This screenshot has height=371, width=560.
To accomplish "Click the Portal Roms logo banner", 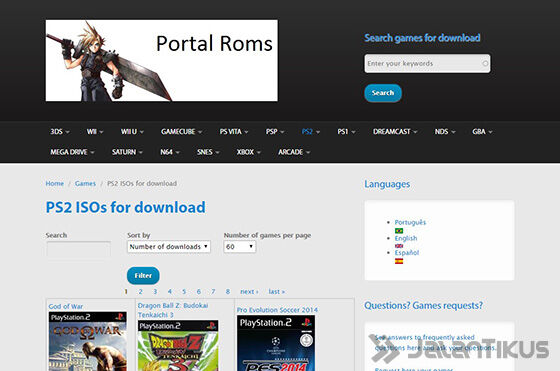I will (x=161, y=60).
